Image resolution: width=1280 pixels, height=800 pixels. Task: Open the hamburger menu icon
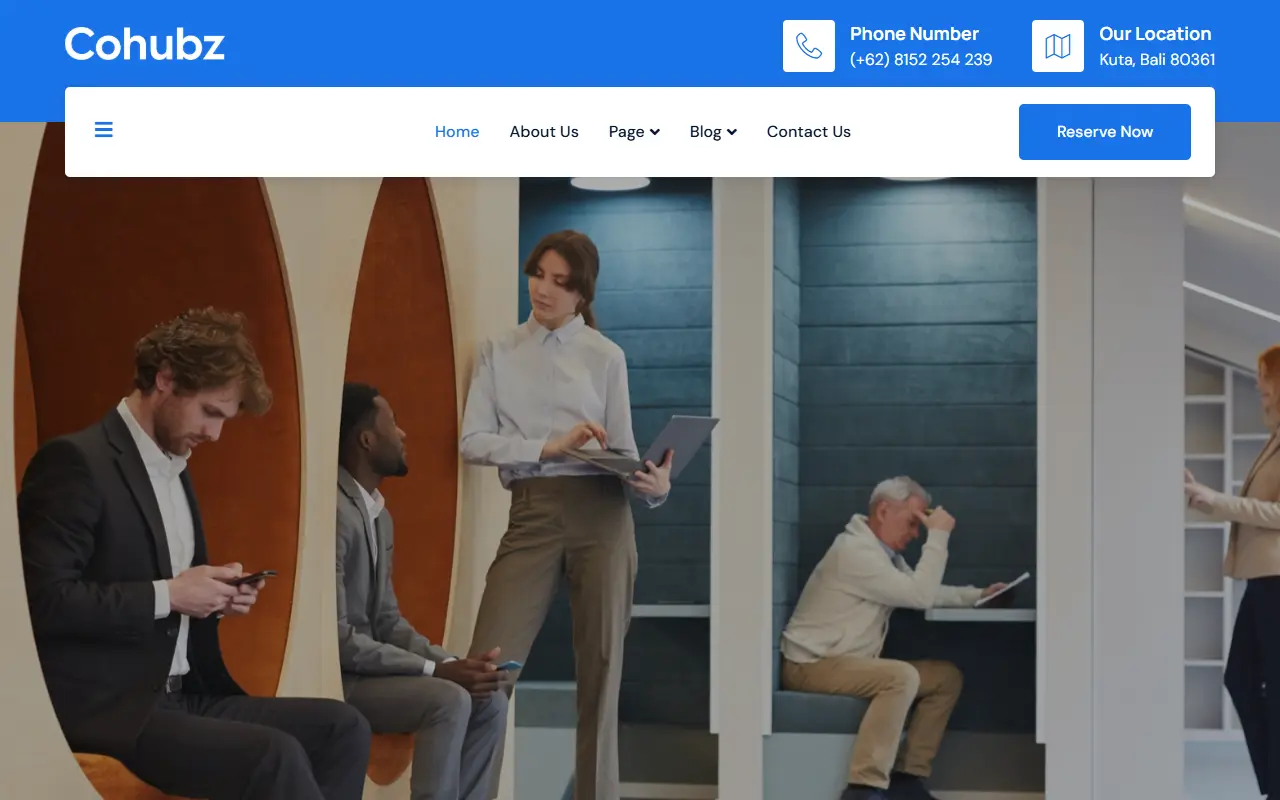(104, 130)
